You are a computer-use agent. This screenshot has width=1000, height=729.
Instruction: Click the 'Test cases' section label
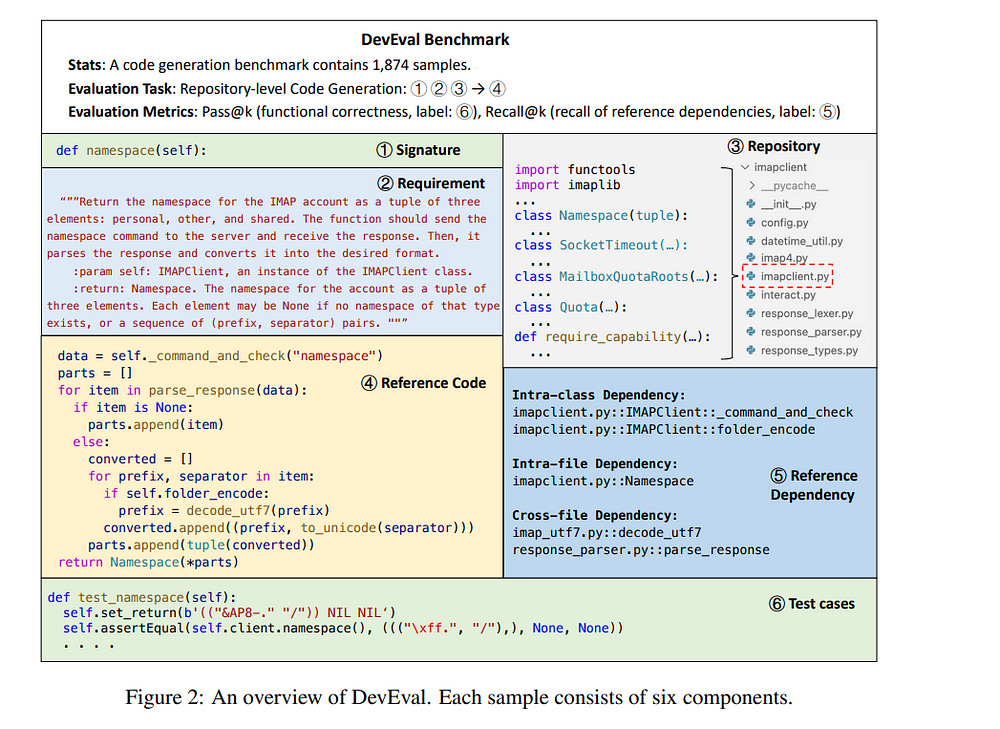click(812, 604)
